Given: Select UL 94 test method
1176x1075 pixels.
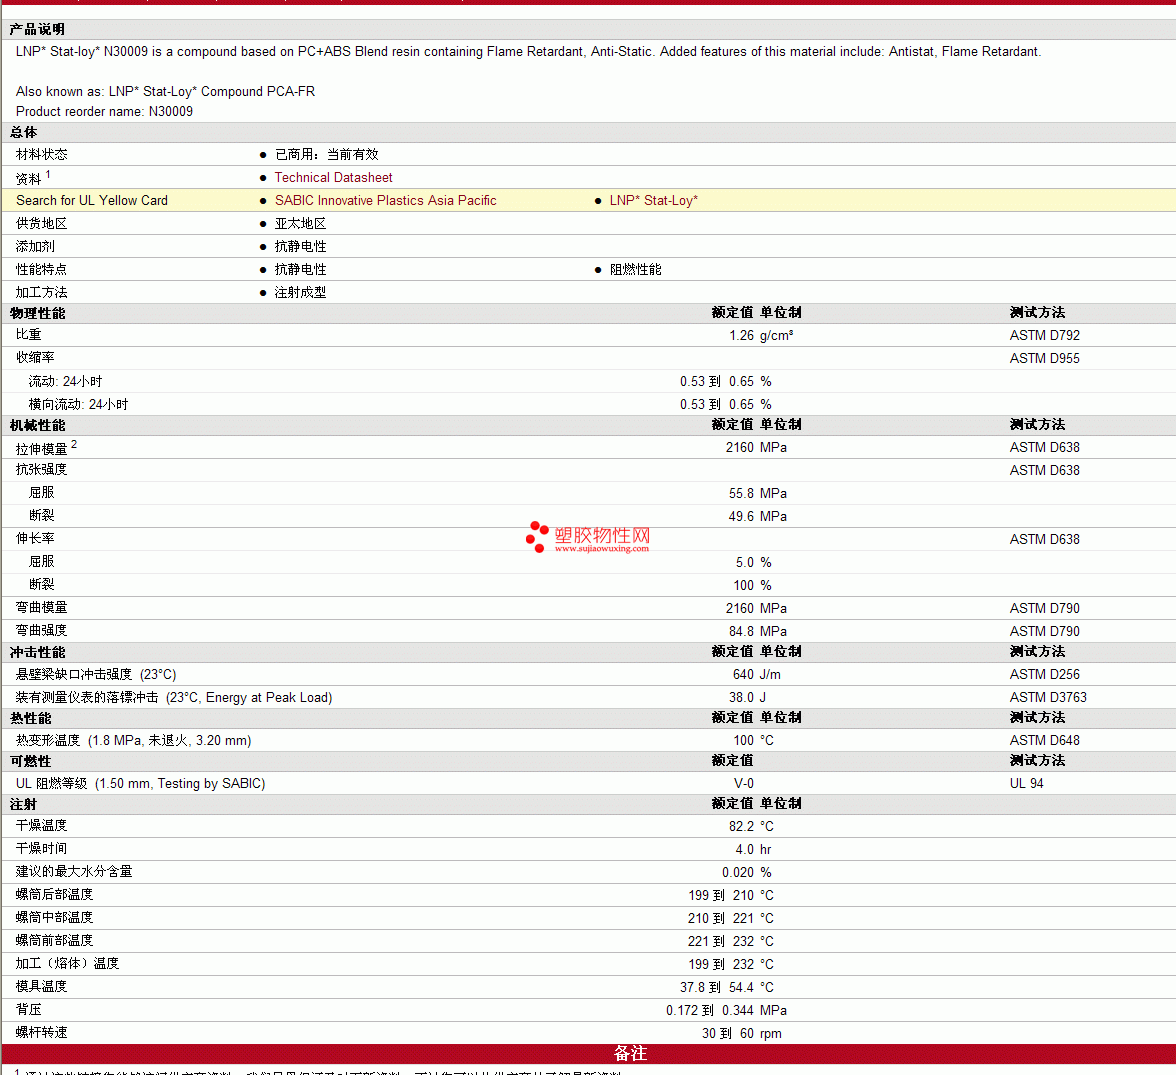Looking at the screenshot, I should pos(1026,783).
